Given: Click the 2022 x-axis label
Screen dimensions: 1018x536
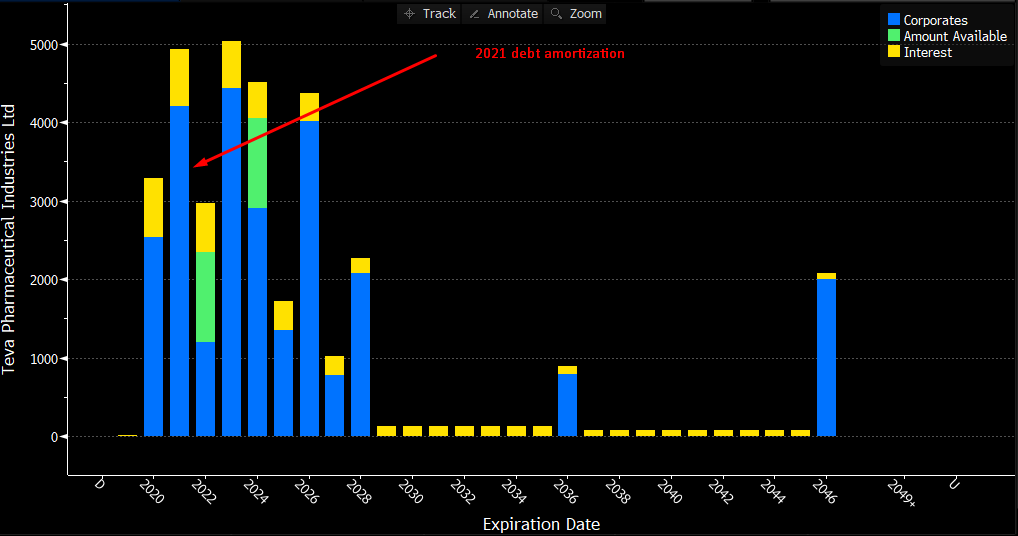Looking at the screenshot, I should tap(203, 491).
